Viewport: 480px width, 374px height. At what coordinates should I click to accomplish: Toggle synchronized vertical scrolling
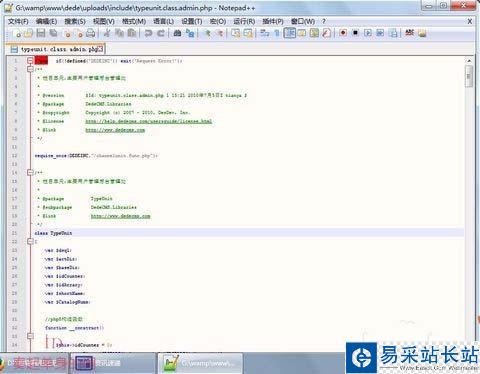pos(236,33)
